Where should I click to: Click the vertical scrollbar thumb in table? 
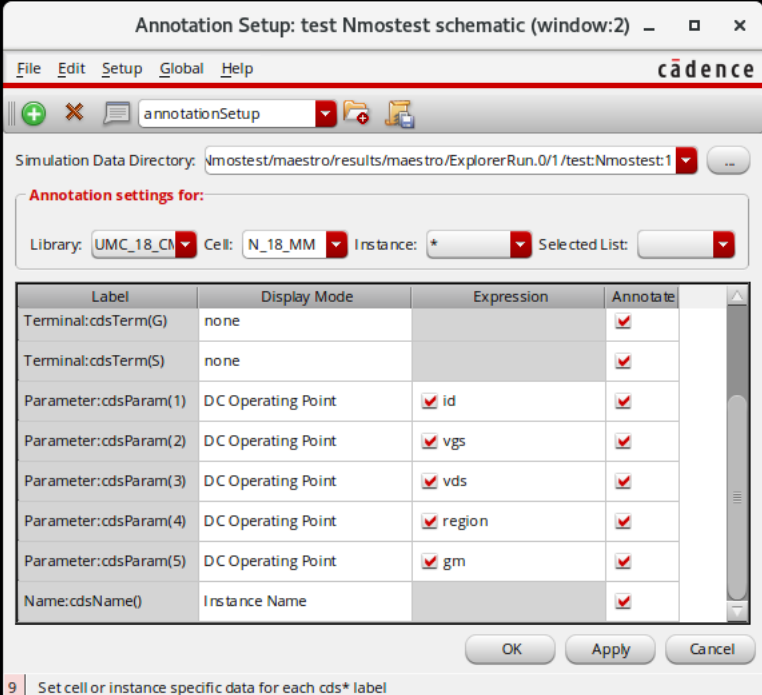click(x=737, y=497)
